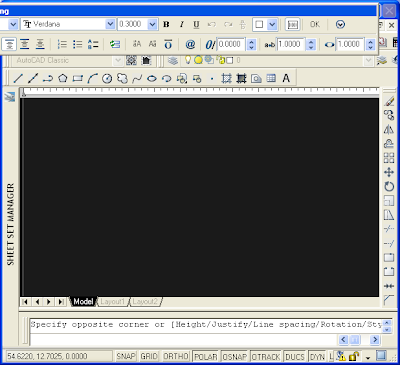Select the Ellipse tool
The height and width of the screenshot is (365, 400).
pos(152,79)
